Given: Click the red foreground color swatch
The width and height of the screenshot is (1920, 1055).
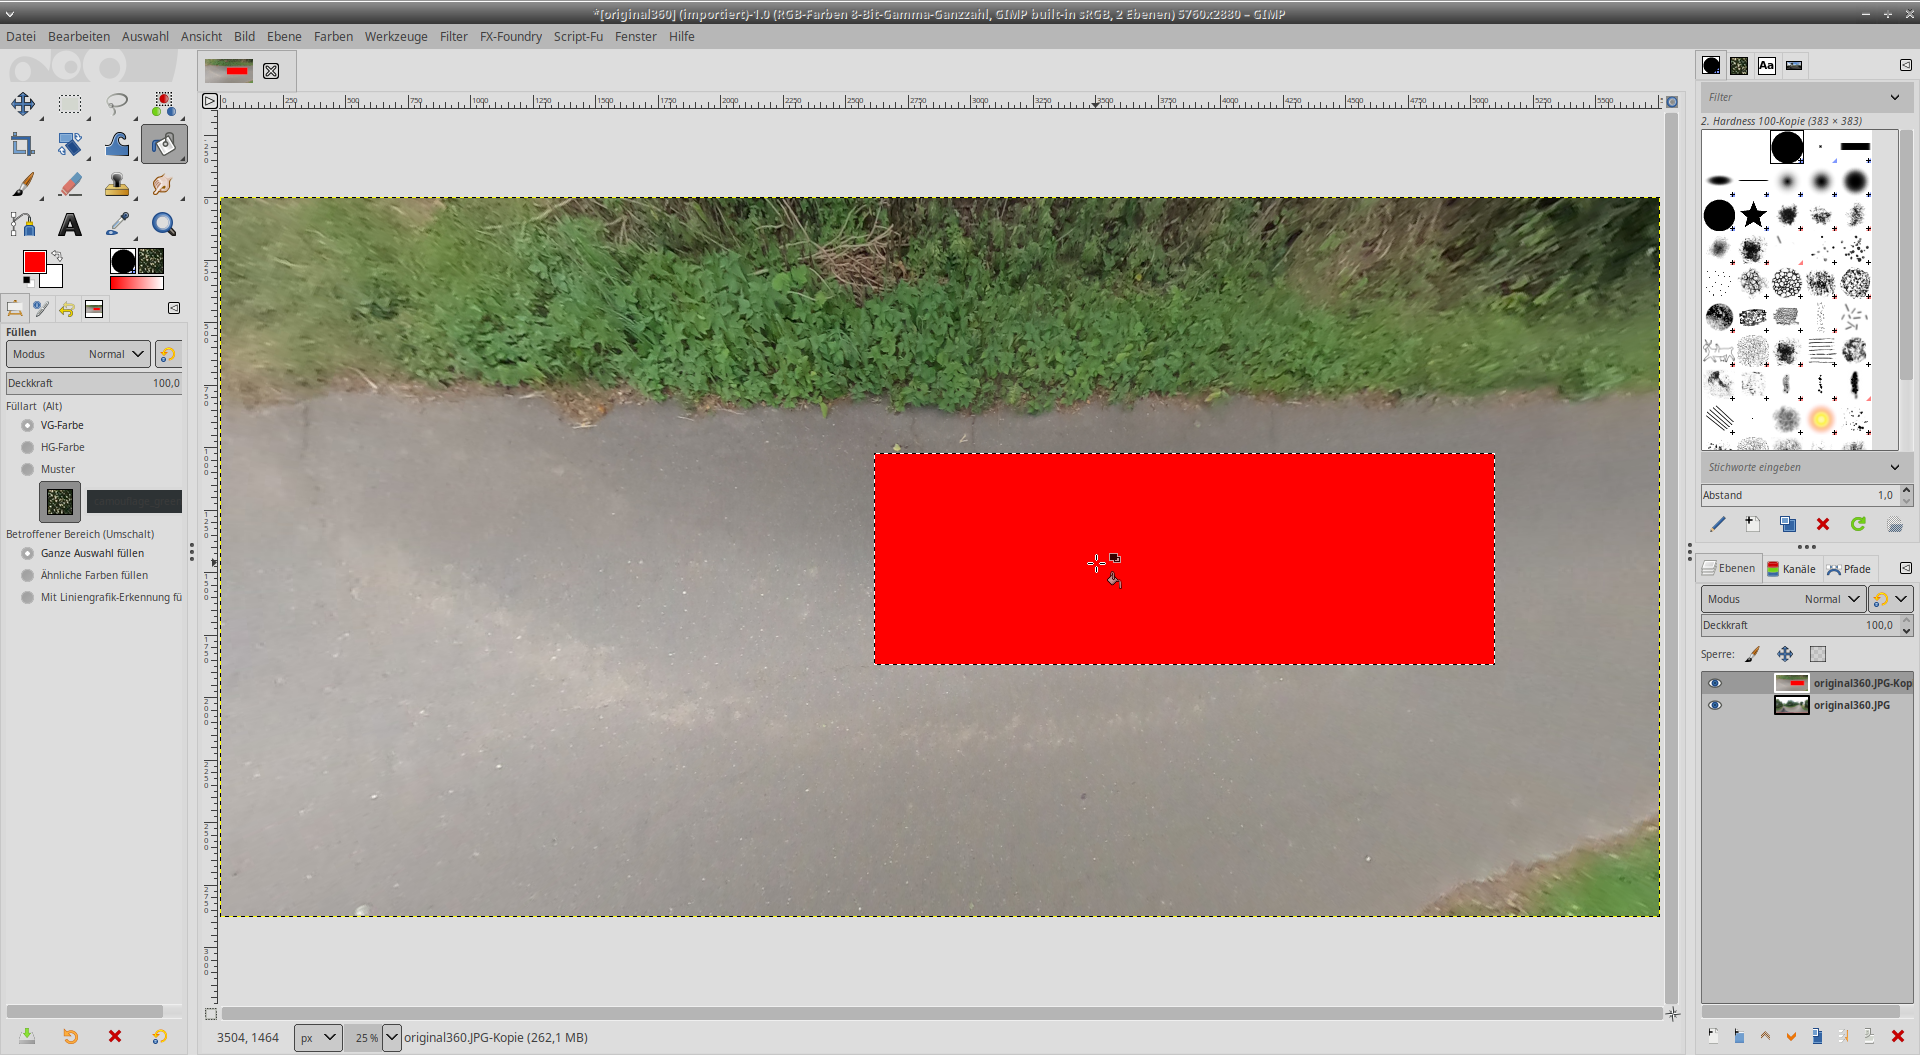Looking at the screenshot, I should [34, 262].
